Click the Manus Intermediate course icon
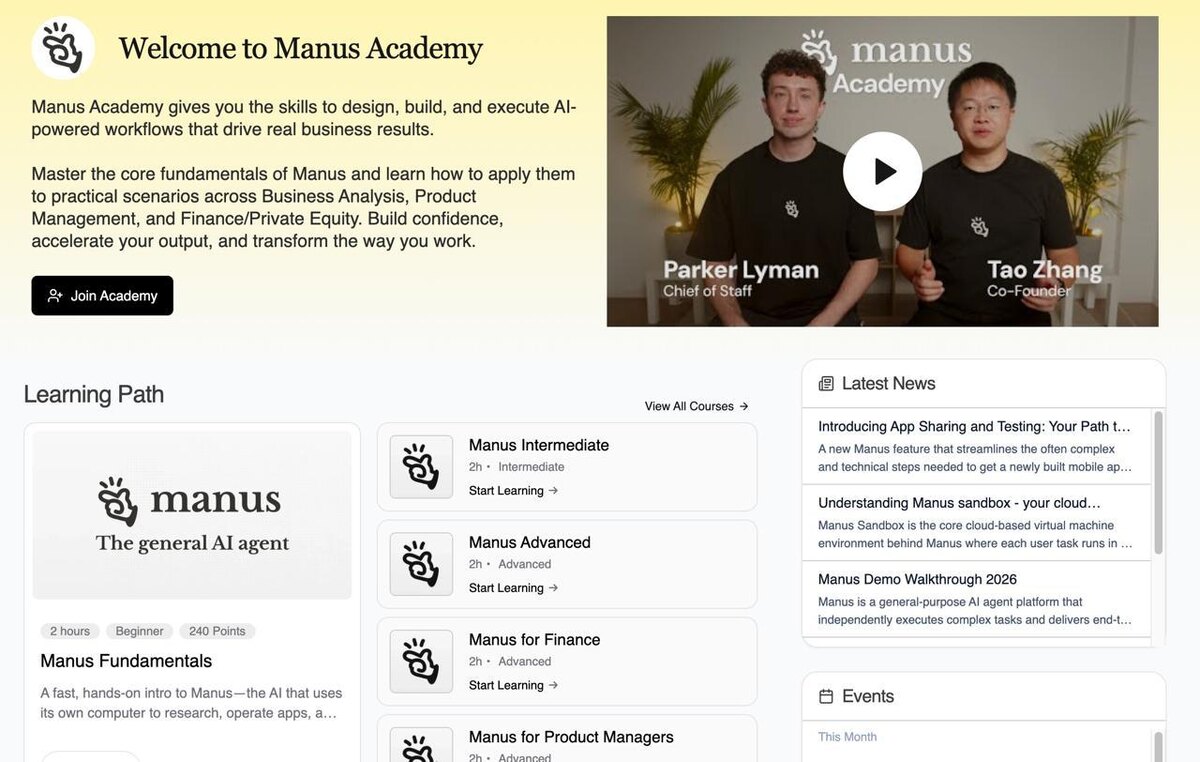Image resolution: width=1200 pixels, height=762 pixels. coord(421,467)
